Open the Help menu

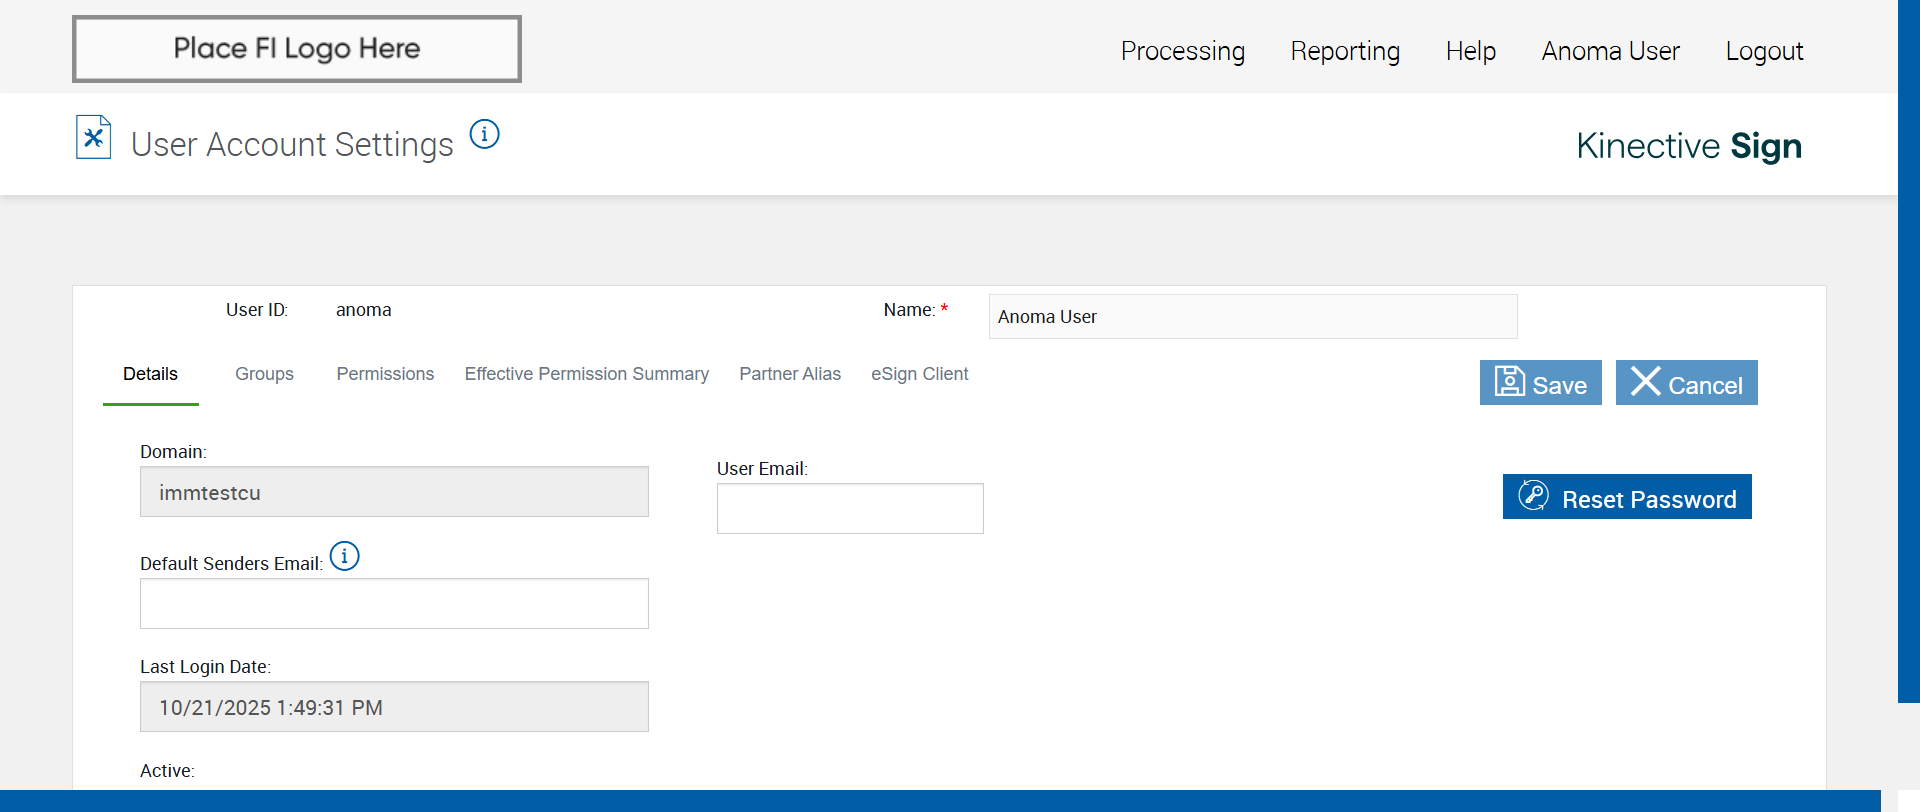[1470, 51]
